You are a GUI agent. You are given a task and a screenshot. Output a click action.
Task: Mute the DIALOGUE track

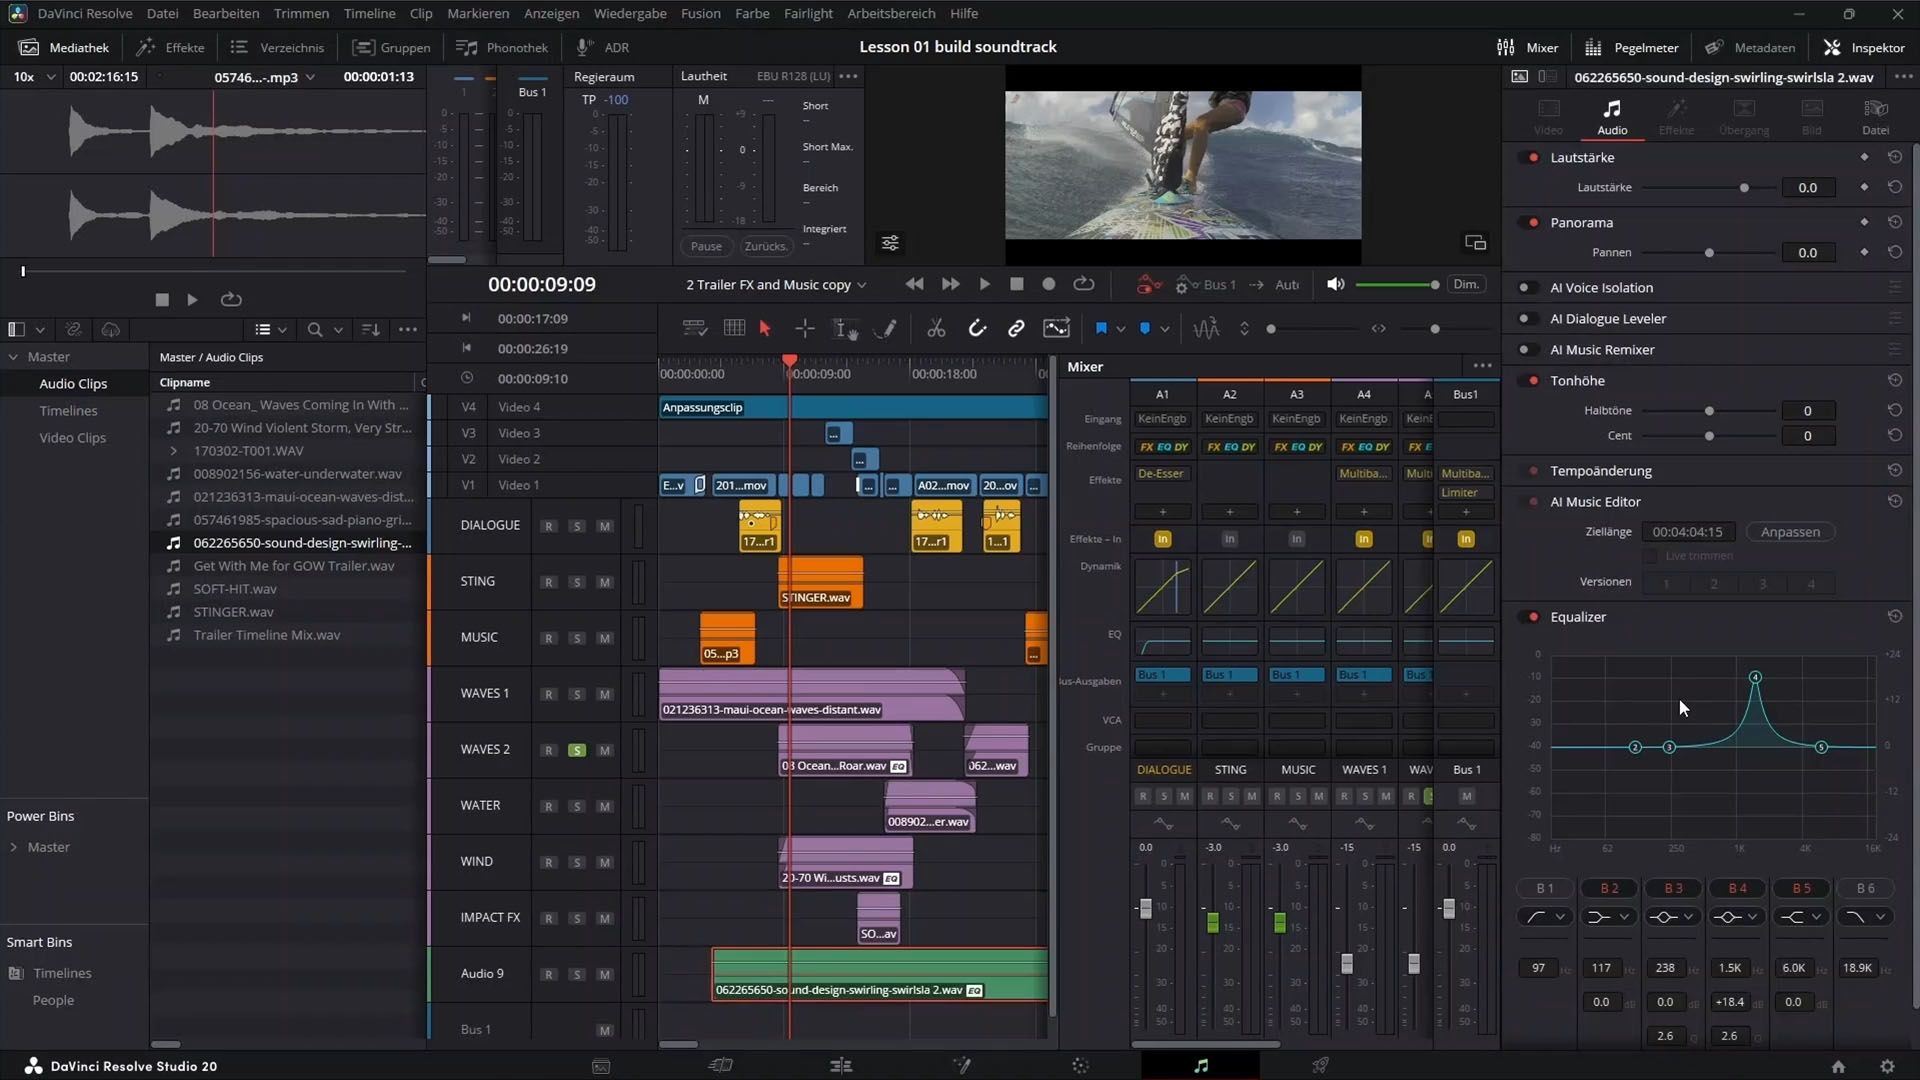coord(604,526)
